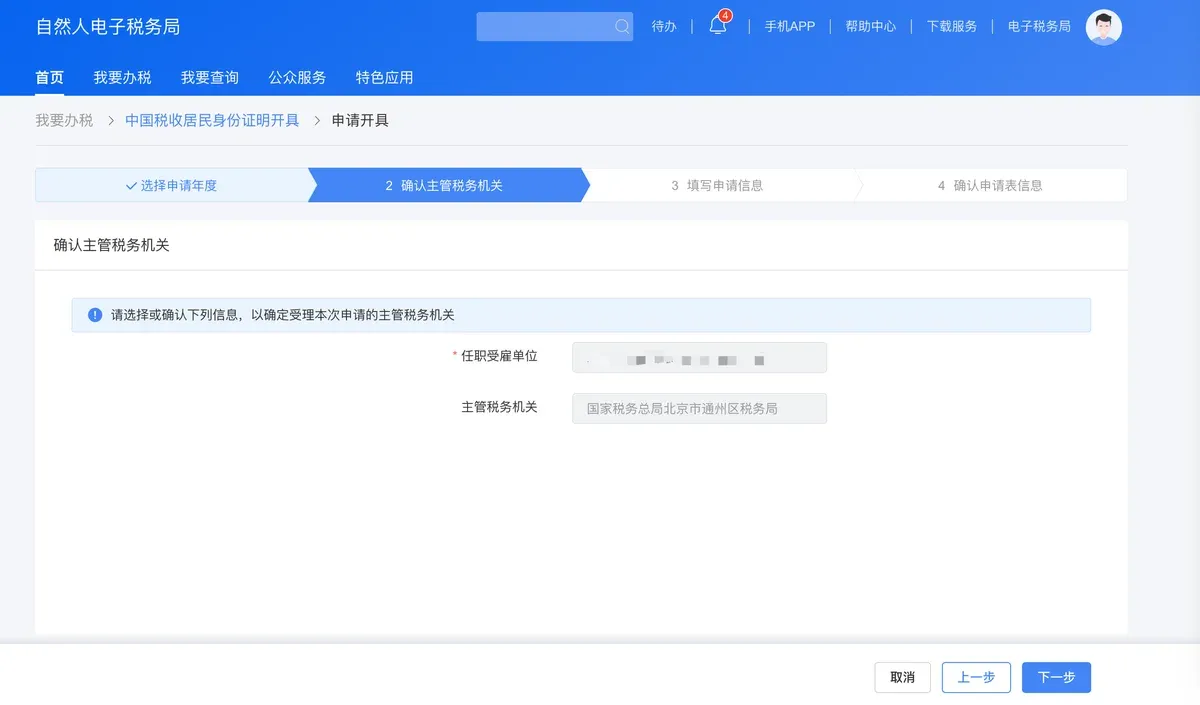Screen dimensions: 1200x705
Task: Switch to the 首页 tab
Action: point(49,76)
